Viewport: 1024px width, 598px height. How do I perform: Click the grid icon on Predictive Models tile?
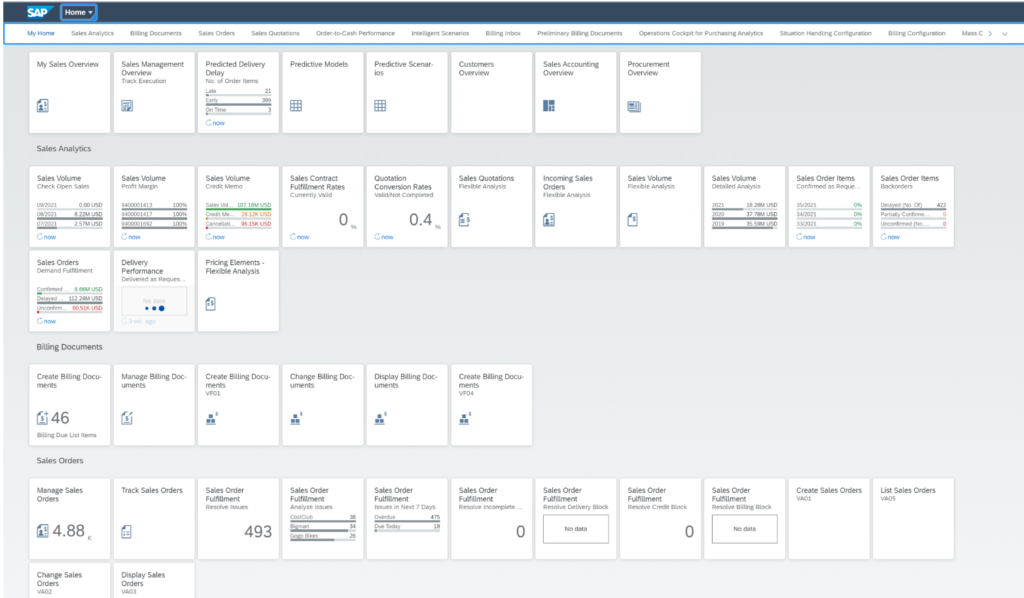(x=295, y=103)
